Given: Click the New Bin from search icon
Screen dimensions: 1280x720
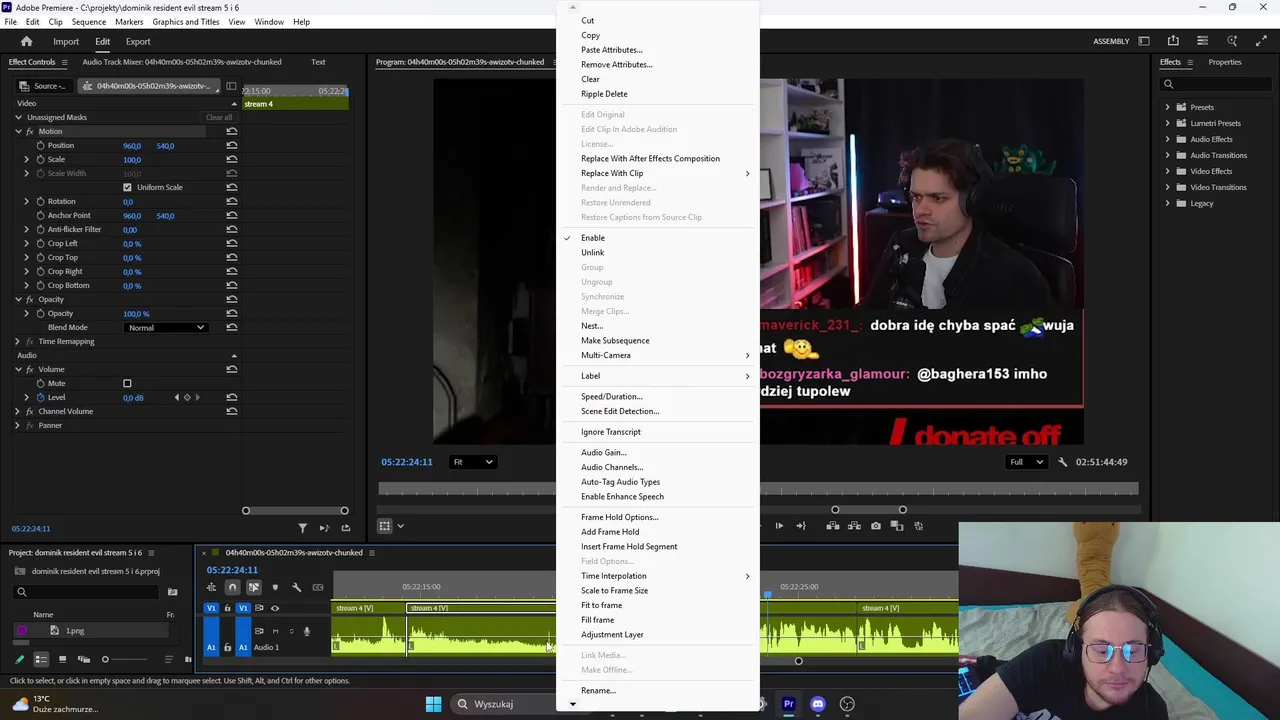Looking at the screenshot, I should (172, 592).
